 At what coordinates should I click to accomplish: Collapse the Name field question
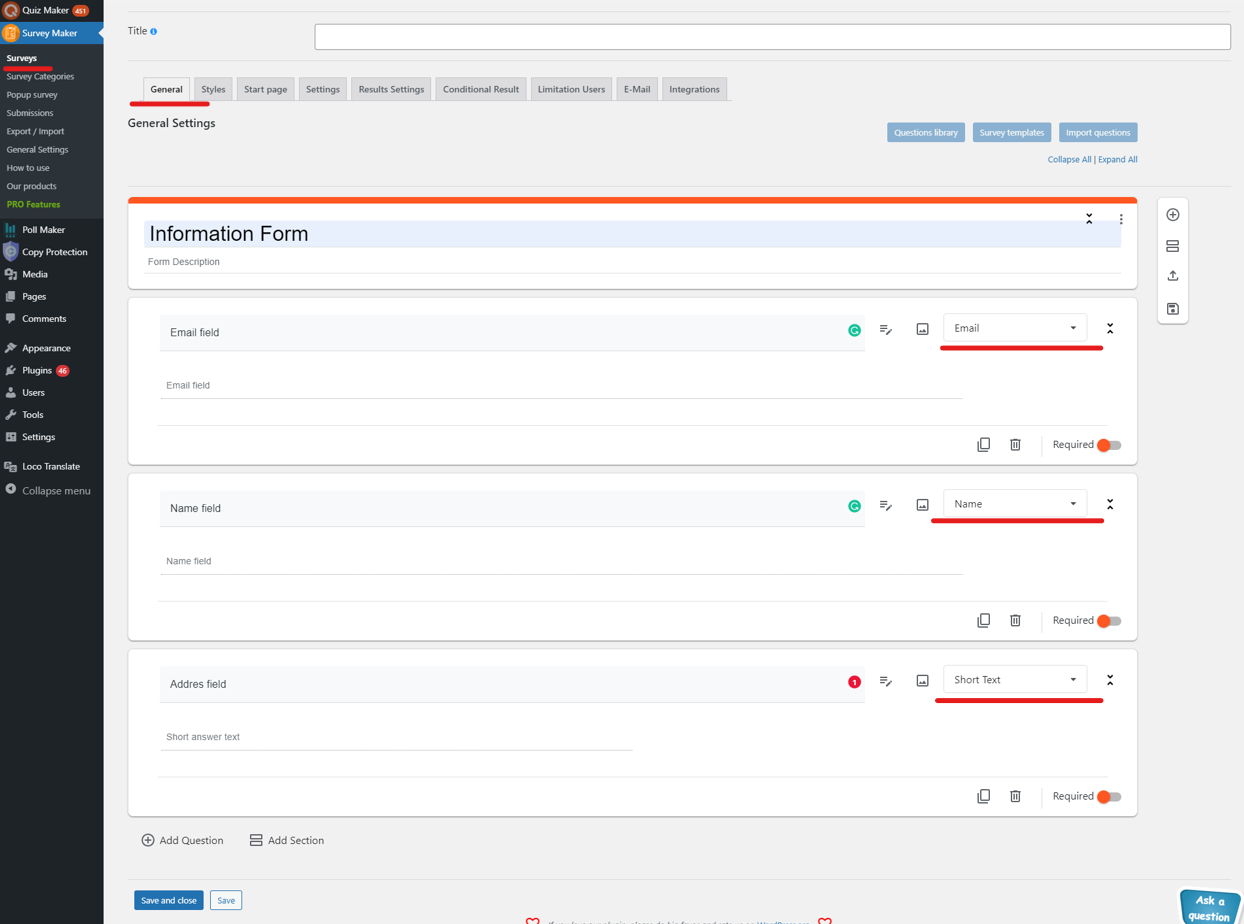(1110, 505)
